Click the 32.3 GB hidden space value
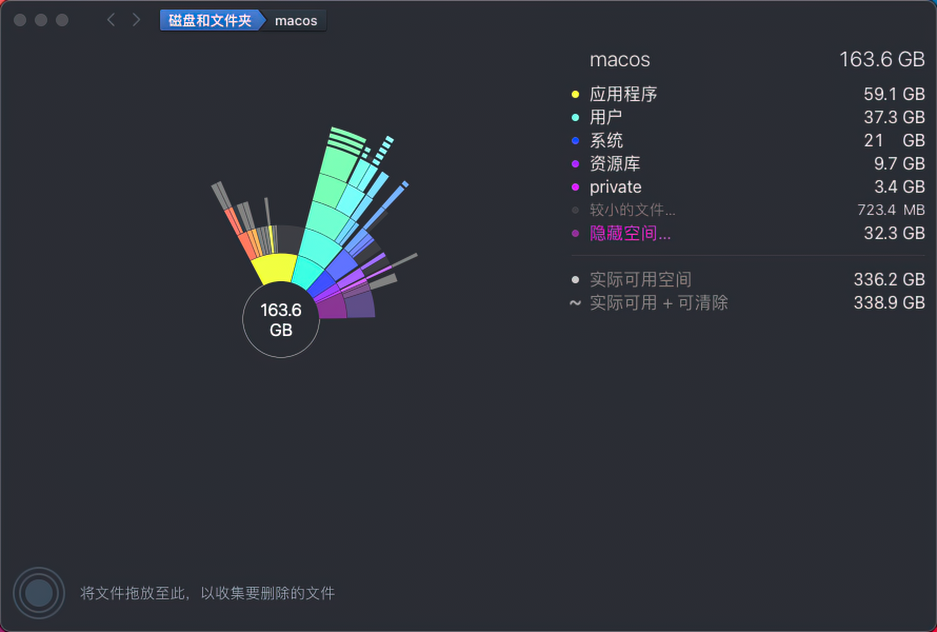Screen dimensions: 937x632 tap(895, 233)
